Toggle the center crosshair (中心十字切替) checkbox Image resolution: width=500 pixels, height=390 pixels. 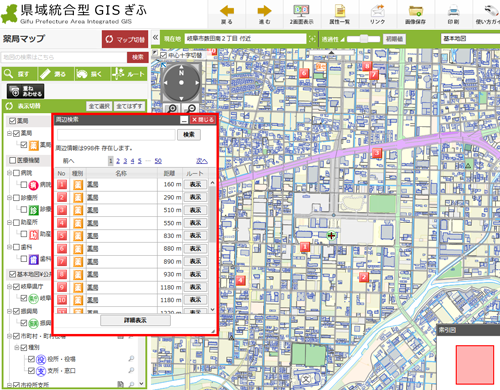click(163, 55)
